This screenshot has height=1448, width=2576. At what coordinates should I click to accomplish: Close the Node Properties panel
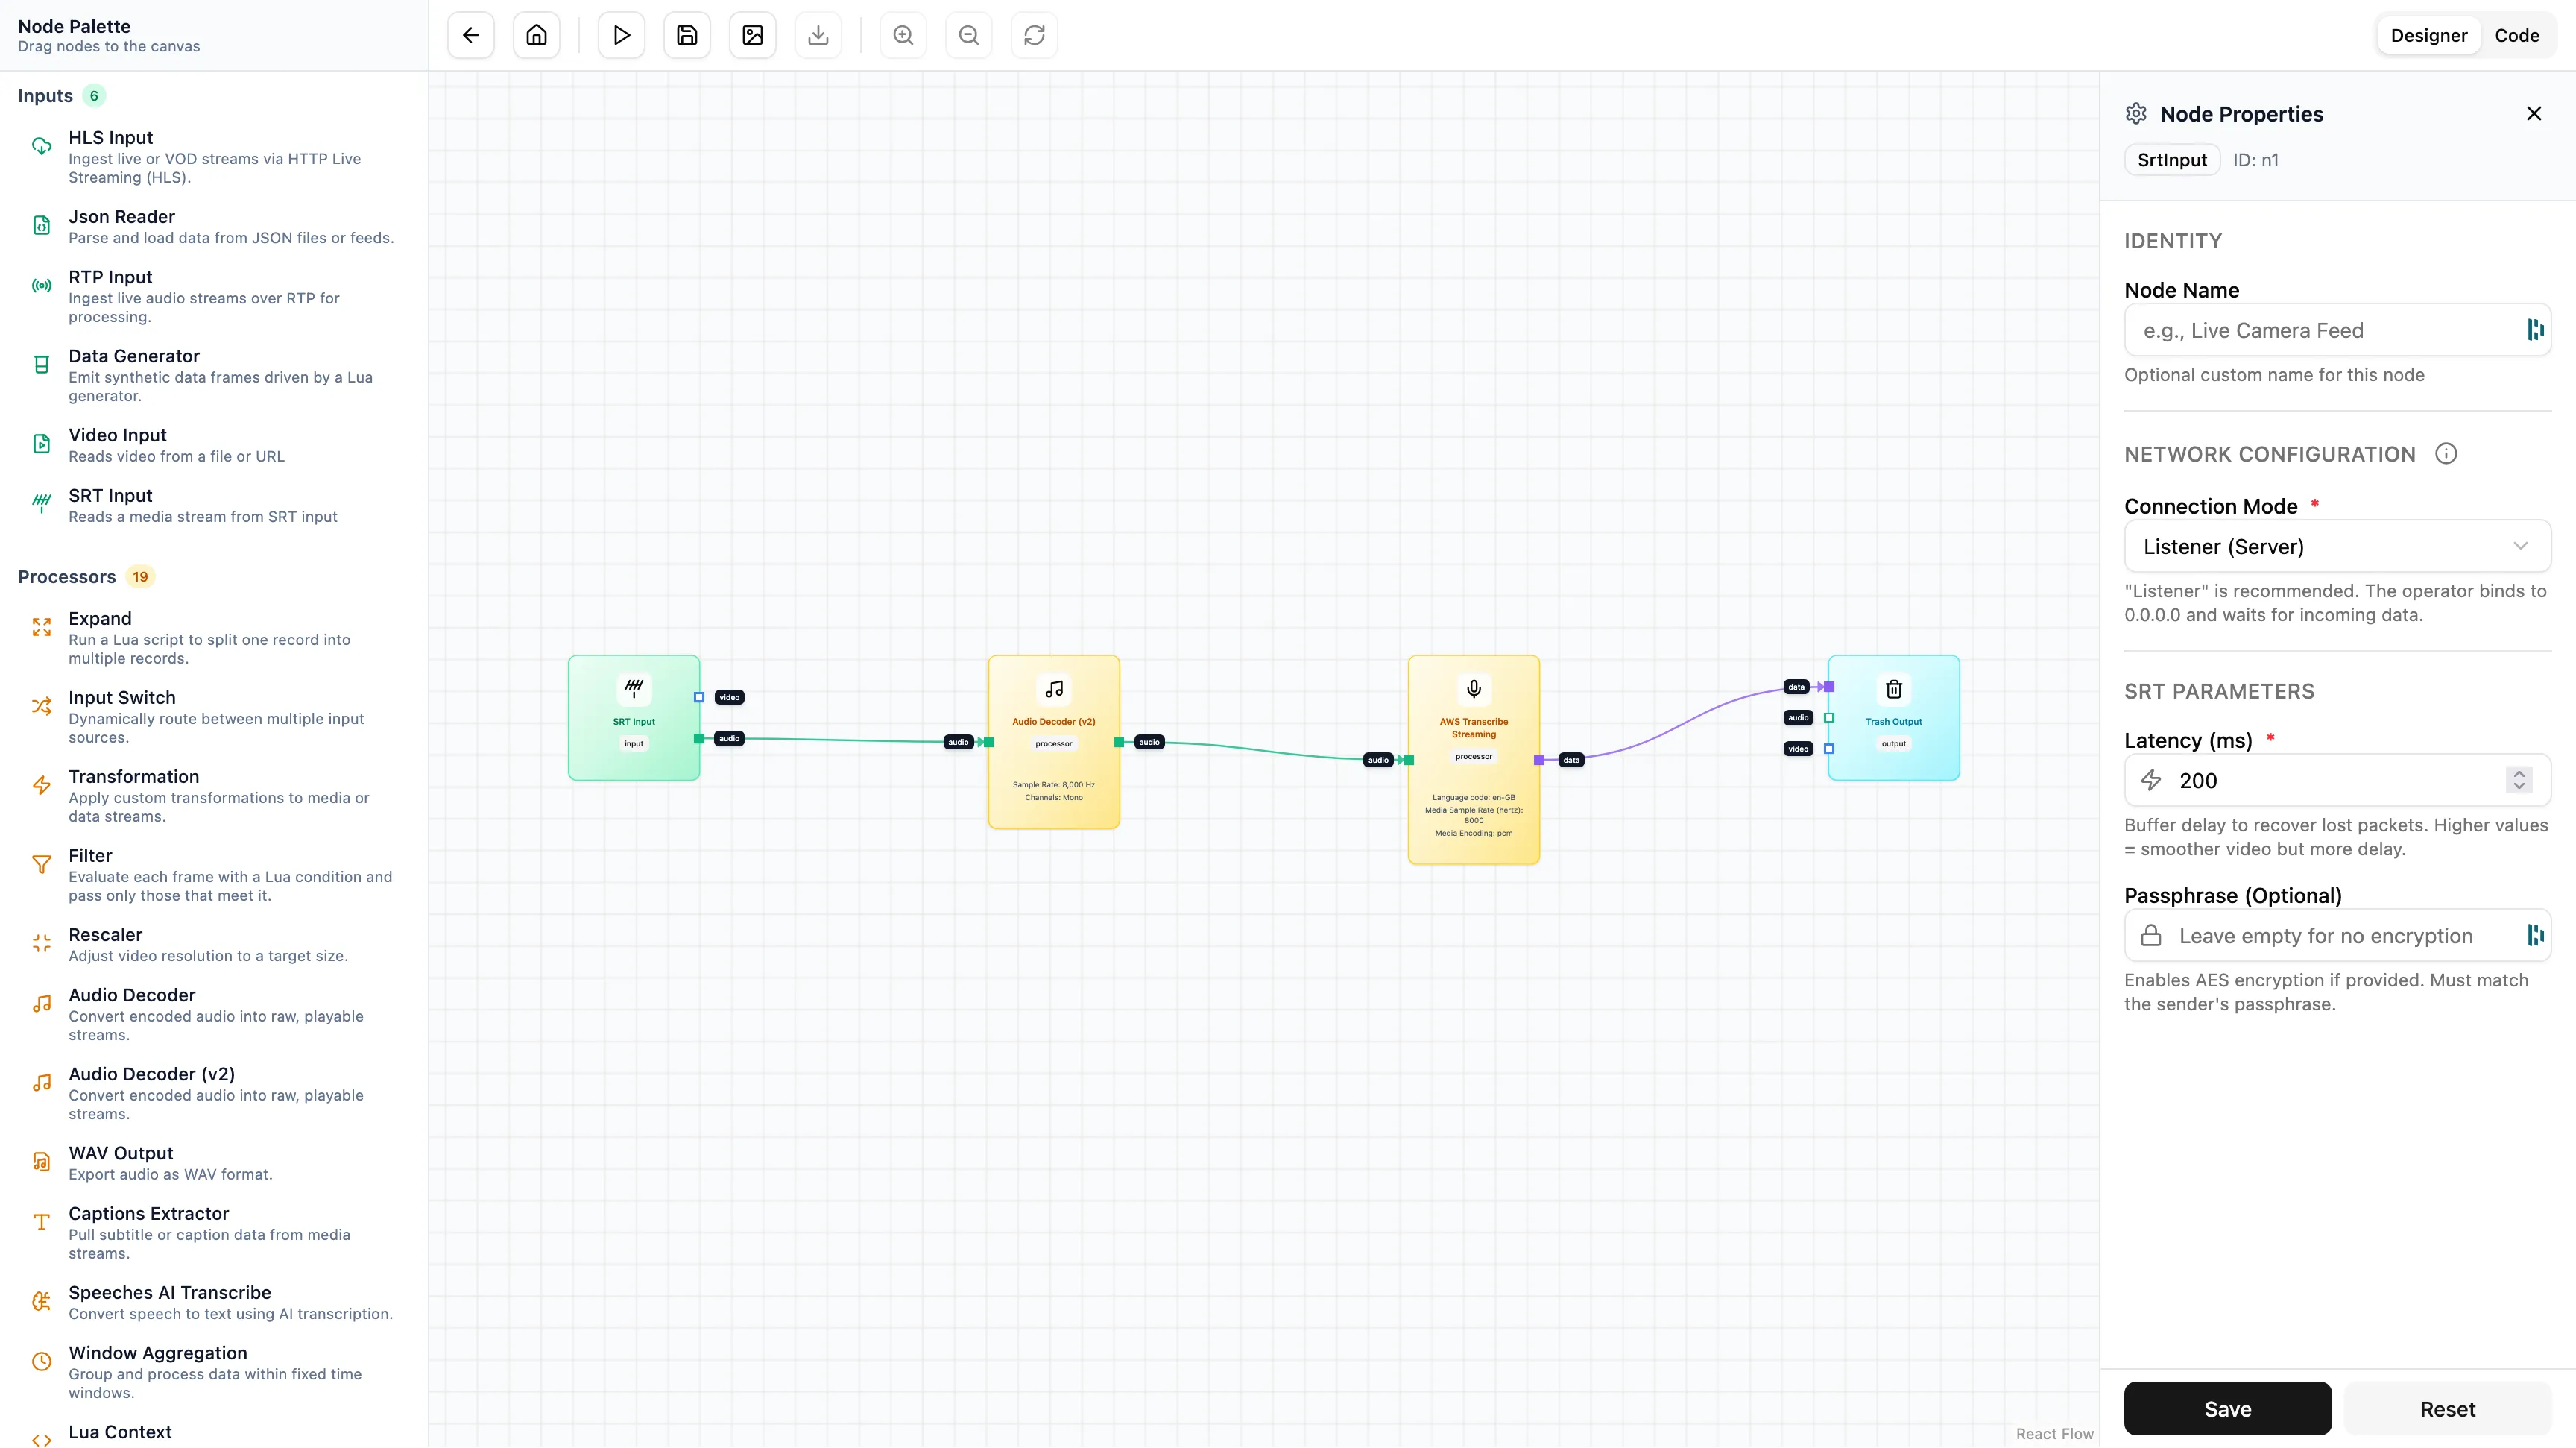click(2534, 113)
